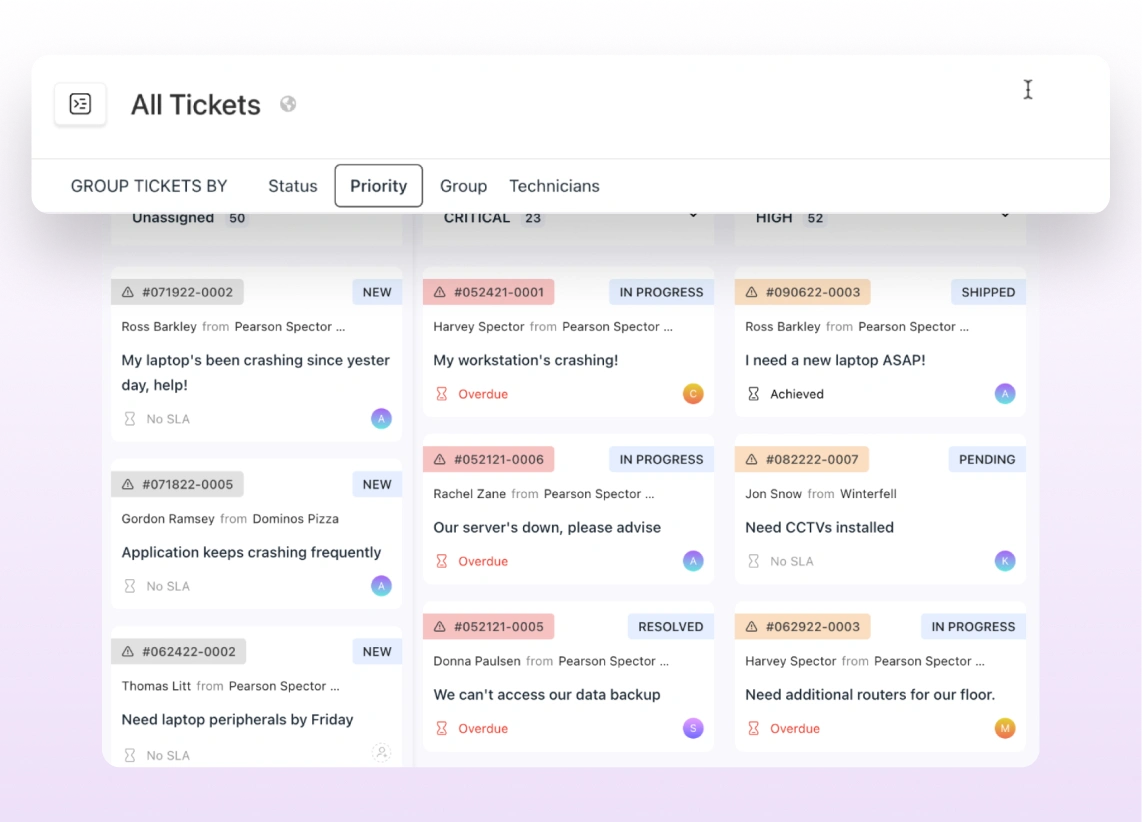Click the orange C avatar on ticket #052421-0001
Viewport: 1142px width, 822px height.
693,394
